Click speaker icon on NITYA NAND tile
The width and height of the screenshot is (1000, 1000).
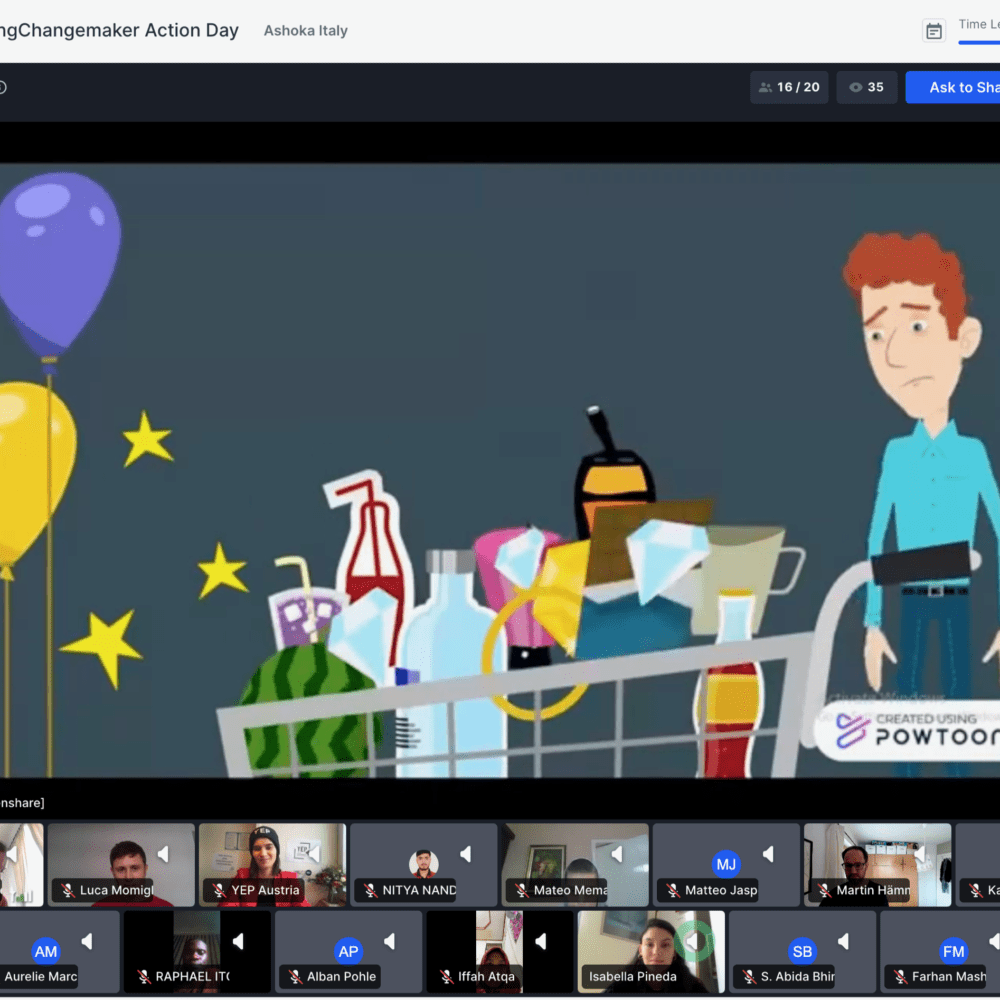click(465, 854)
